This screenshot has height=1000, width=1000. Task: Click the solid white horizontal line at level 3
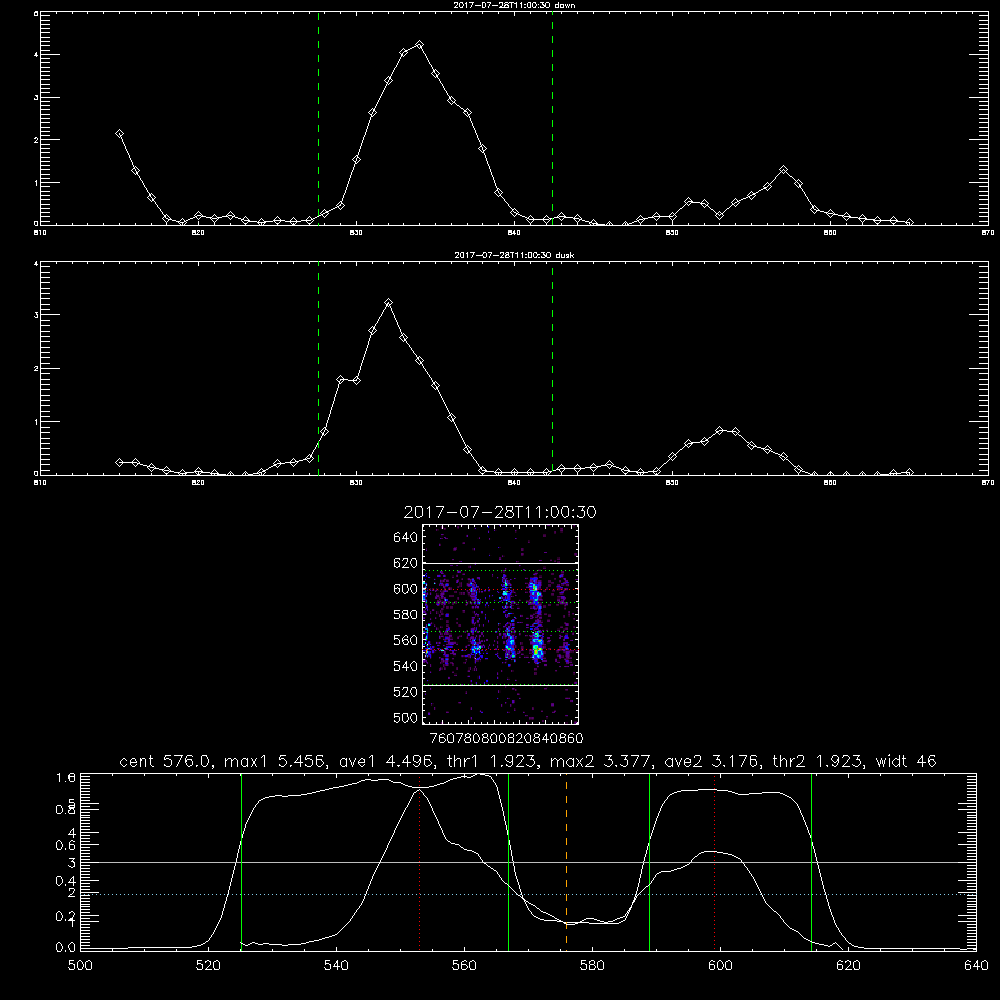(x=528, y=862)
